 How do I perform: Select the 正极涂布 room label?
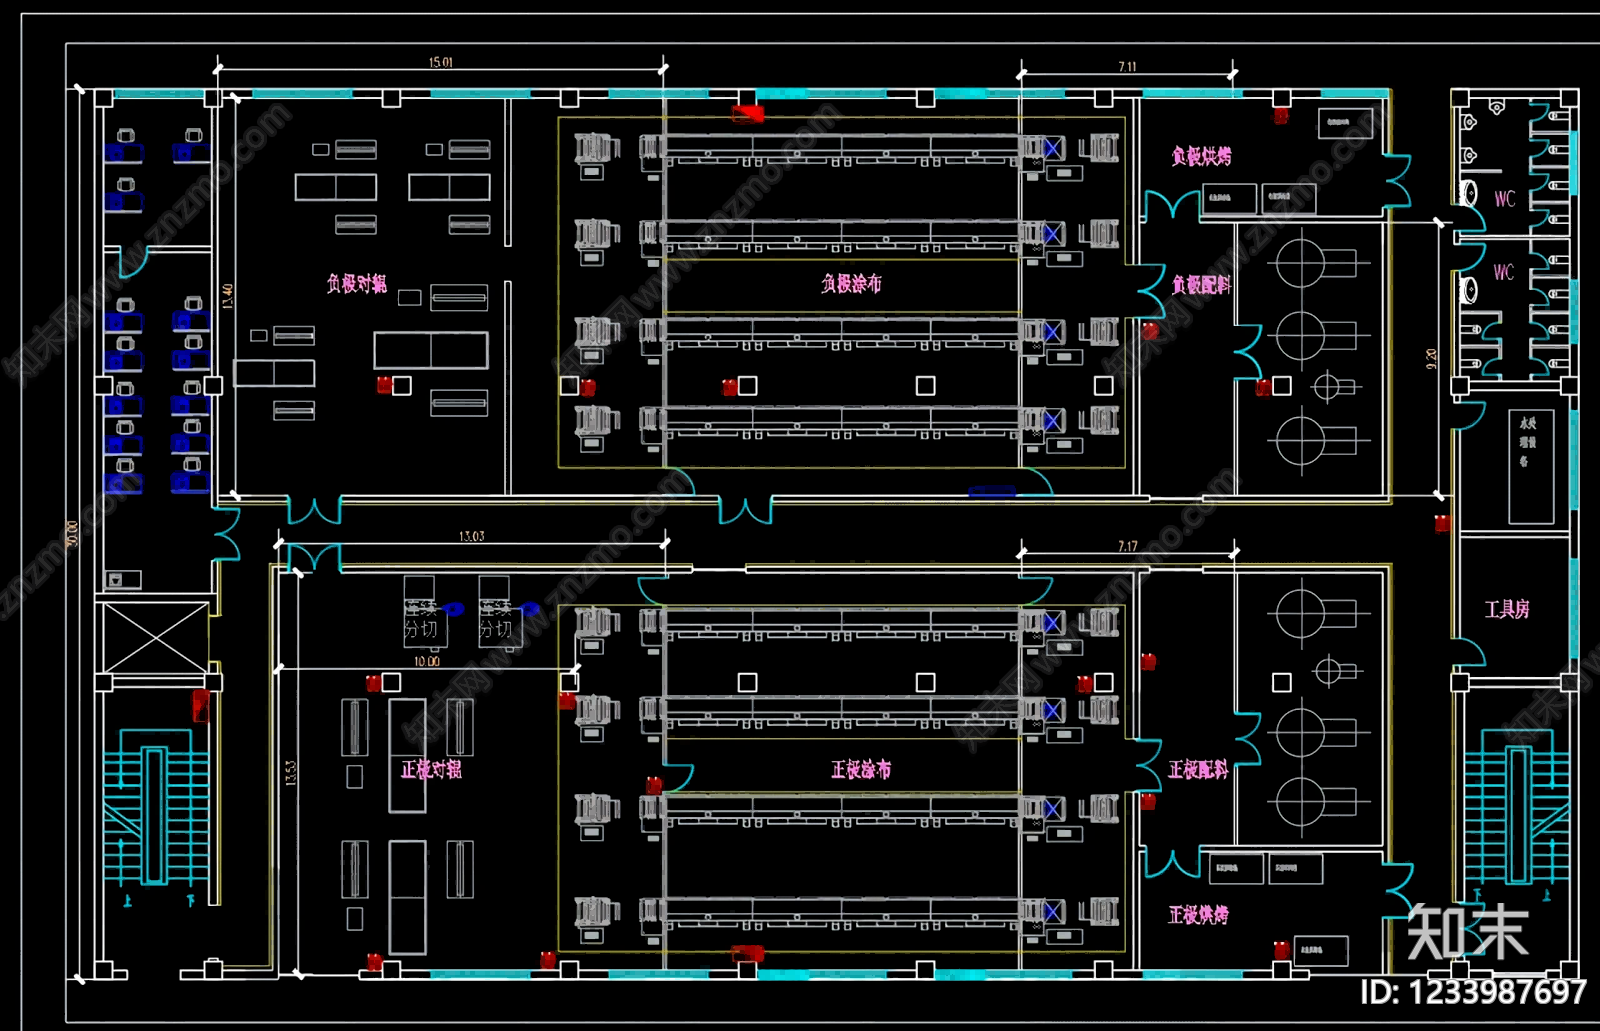[x=861, y=769]
